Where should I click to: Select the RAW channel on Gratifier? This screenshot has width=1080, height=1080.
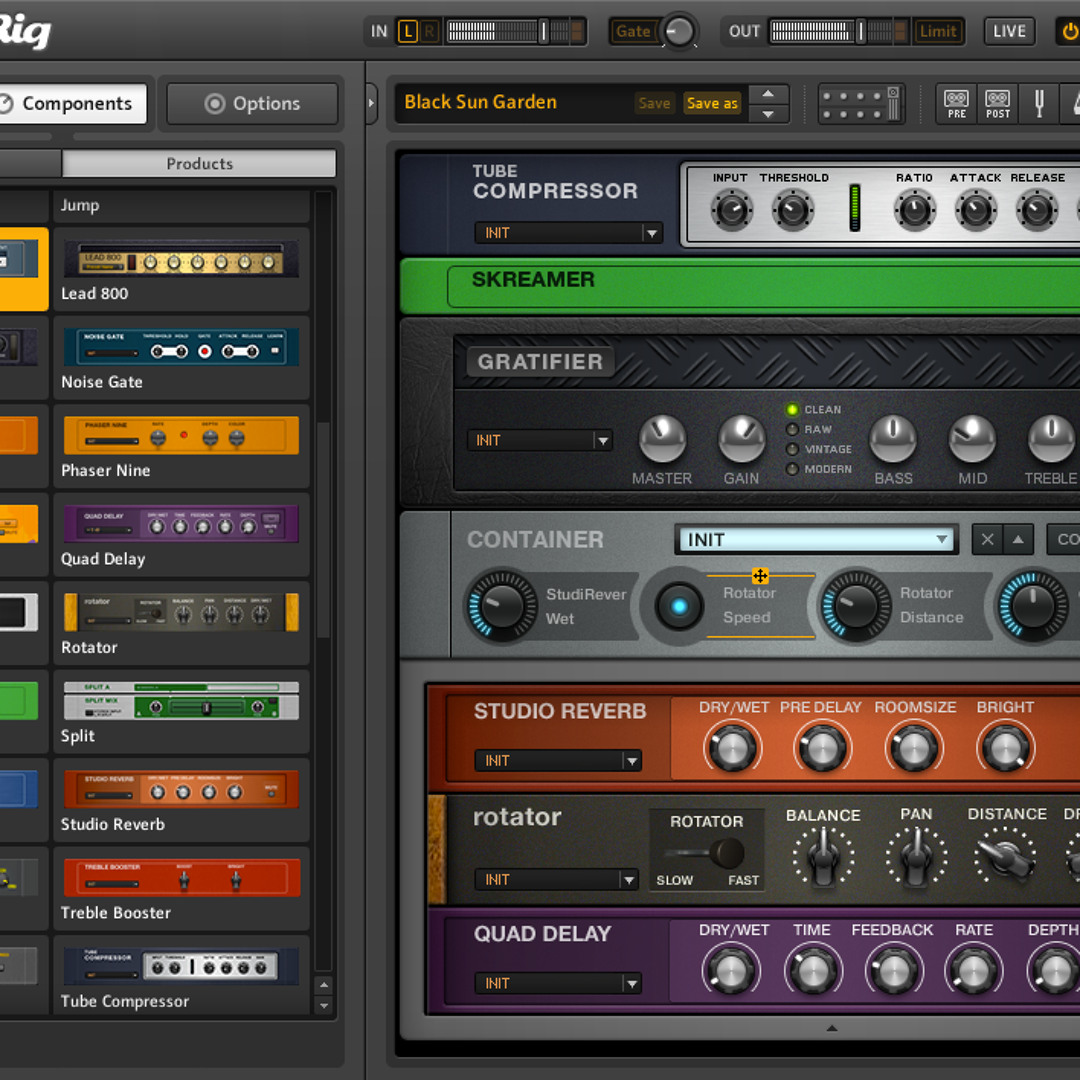[x=792, y=430]
